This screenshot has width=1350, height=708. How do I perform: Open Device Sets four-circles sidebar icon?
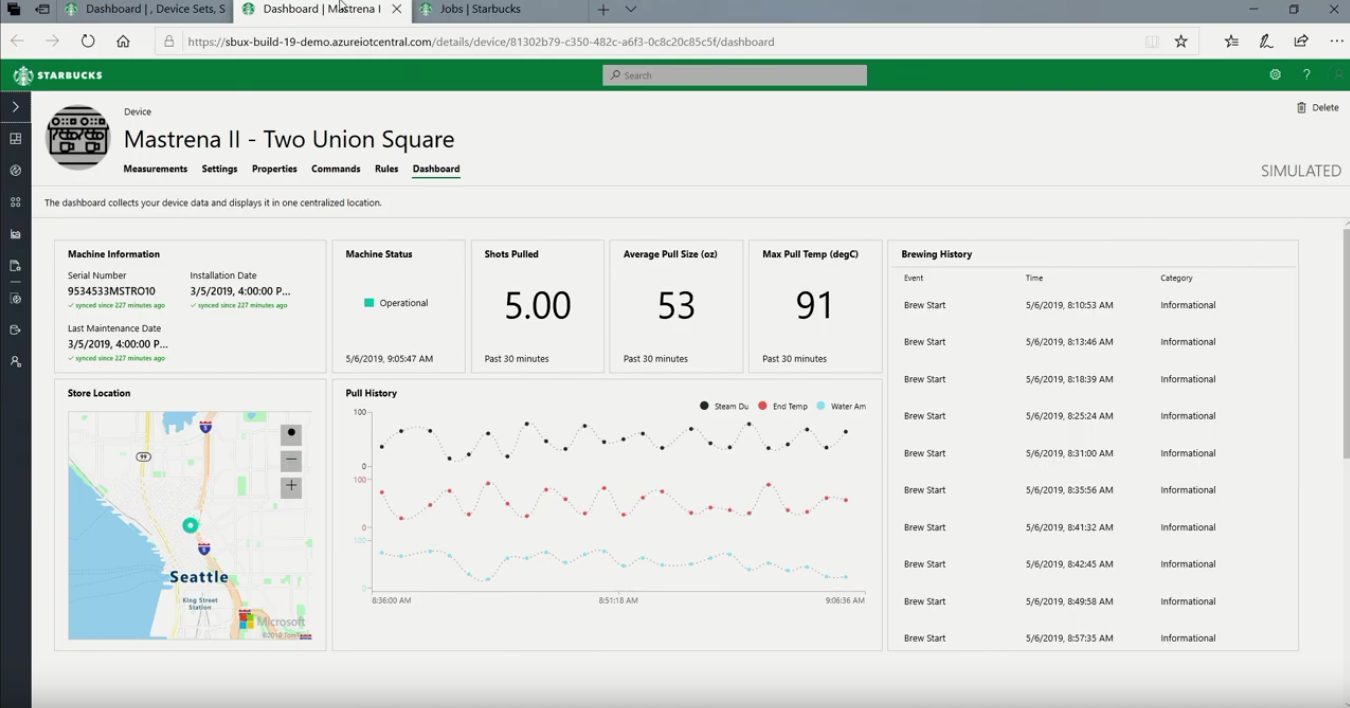tap(15, 202)
